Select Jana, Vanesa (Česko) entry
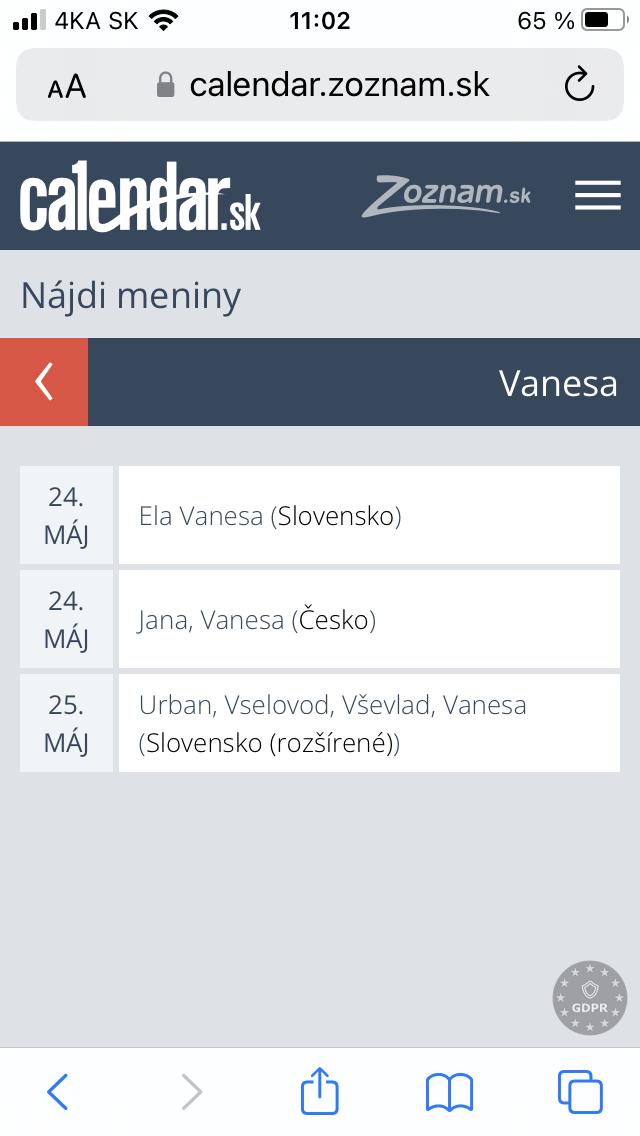Viewport: 640px width, 1136px height. 369,620
